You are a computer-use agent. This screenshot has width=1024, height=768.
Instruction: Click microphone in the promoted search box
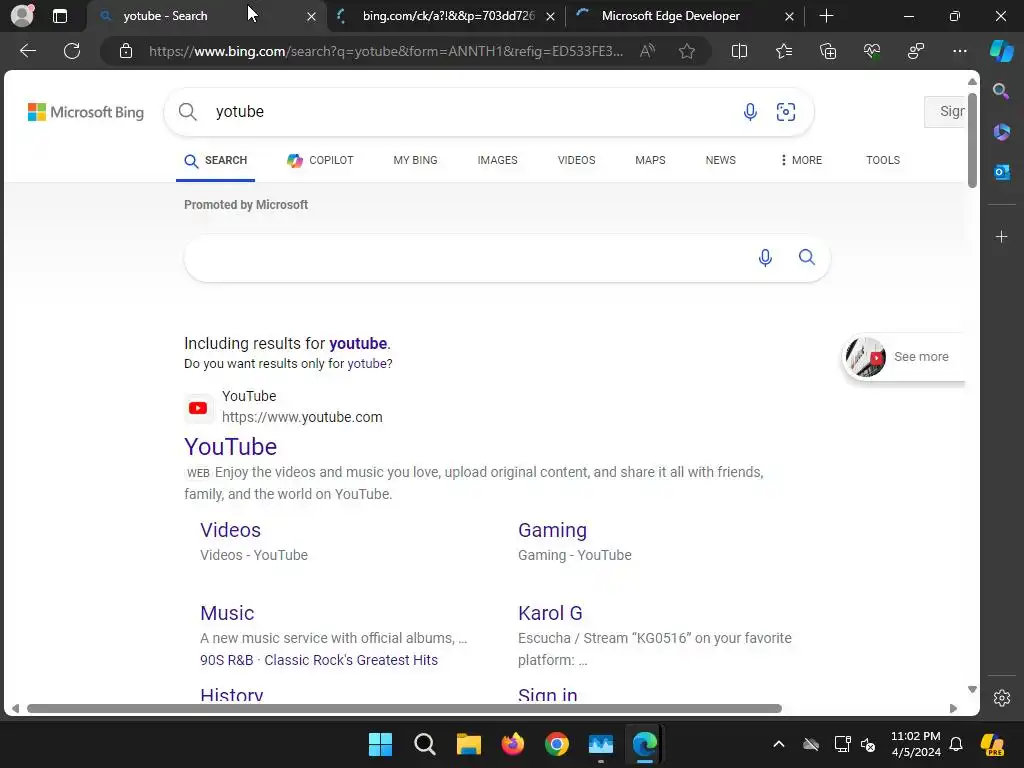[765, 257]
